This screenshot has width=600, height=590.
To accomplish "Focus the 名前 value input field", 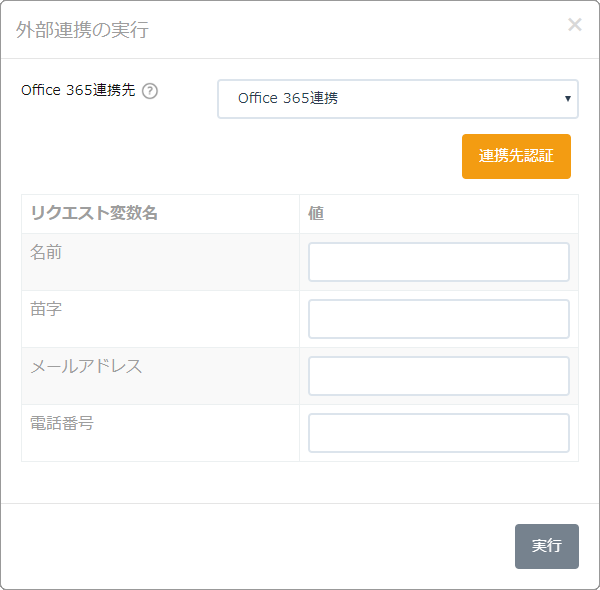I will (x=439, y=262).
